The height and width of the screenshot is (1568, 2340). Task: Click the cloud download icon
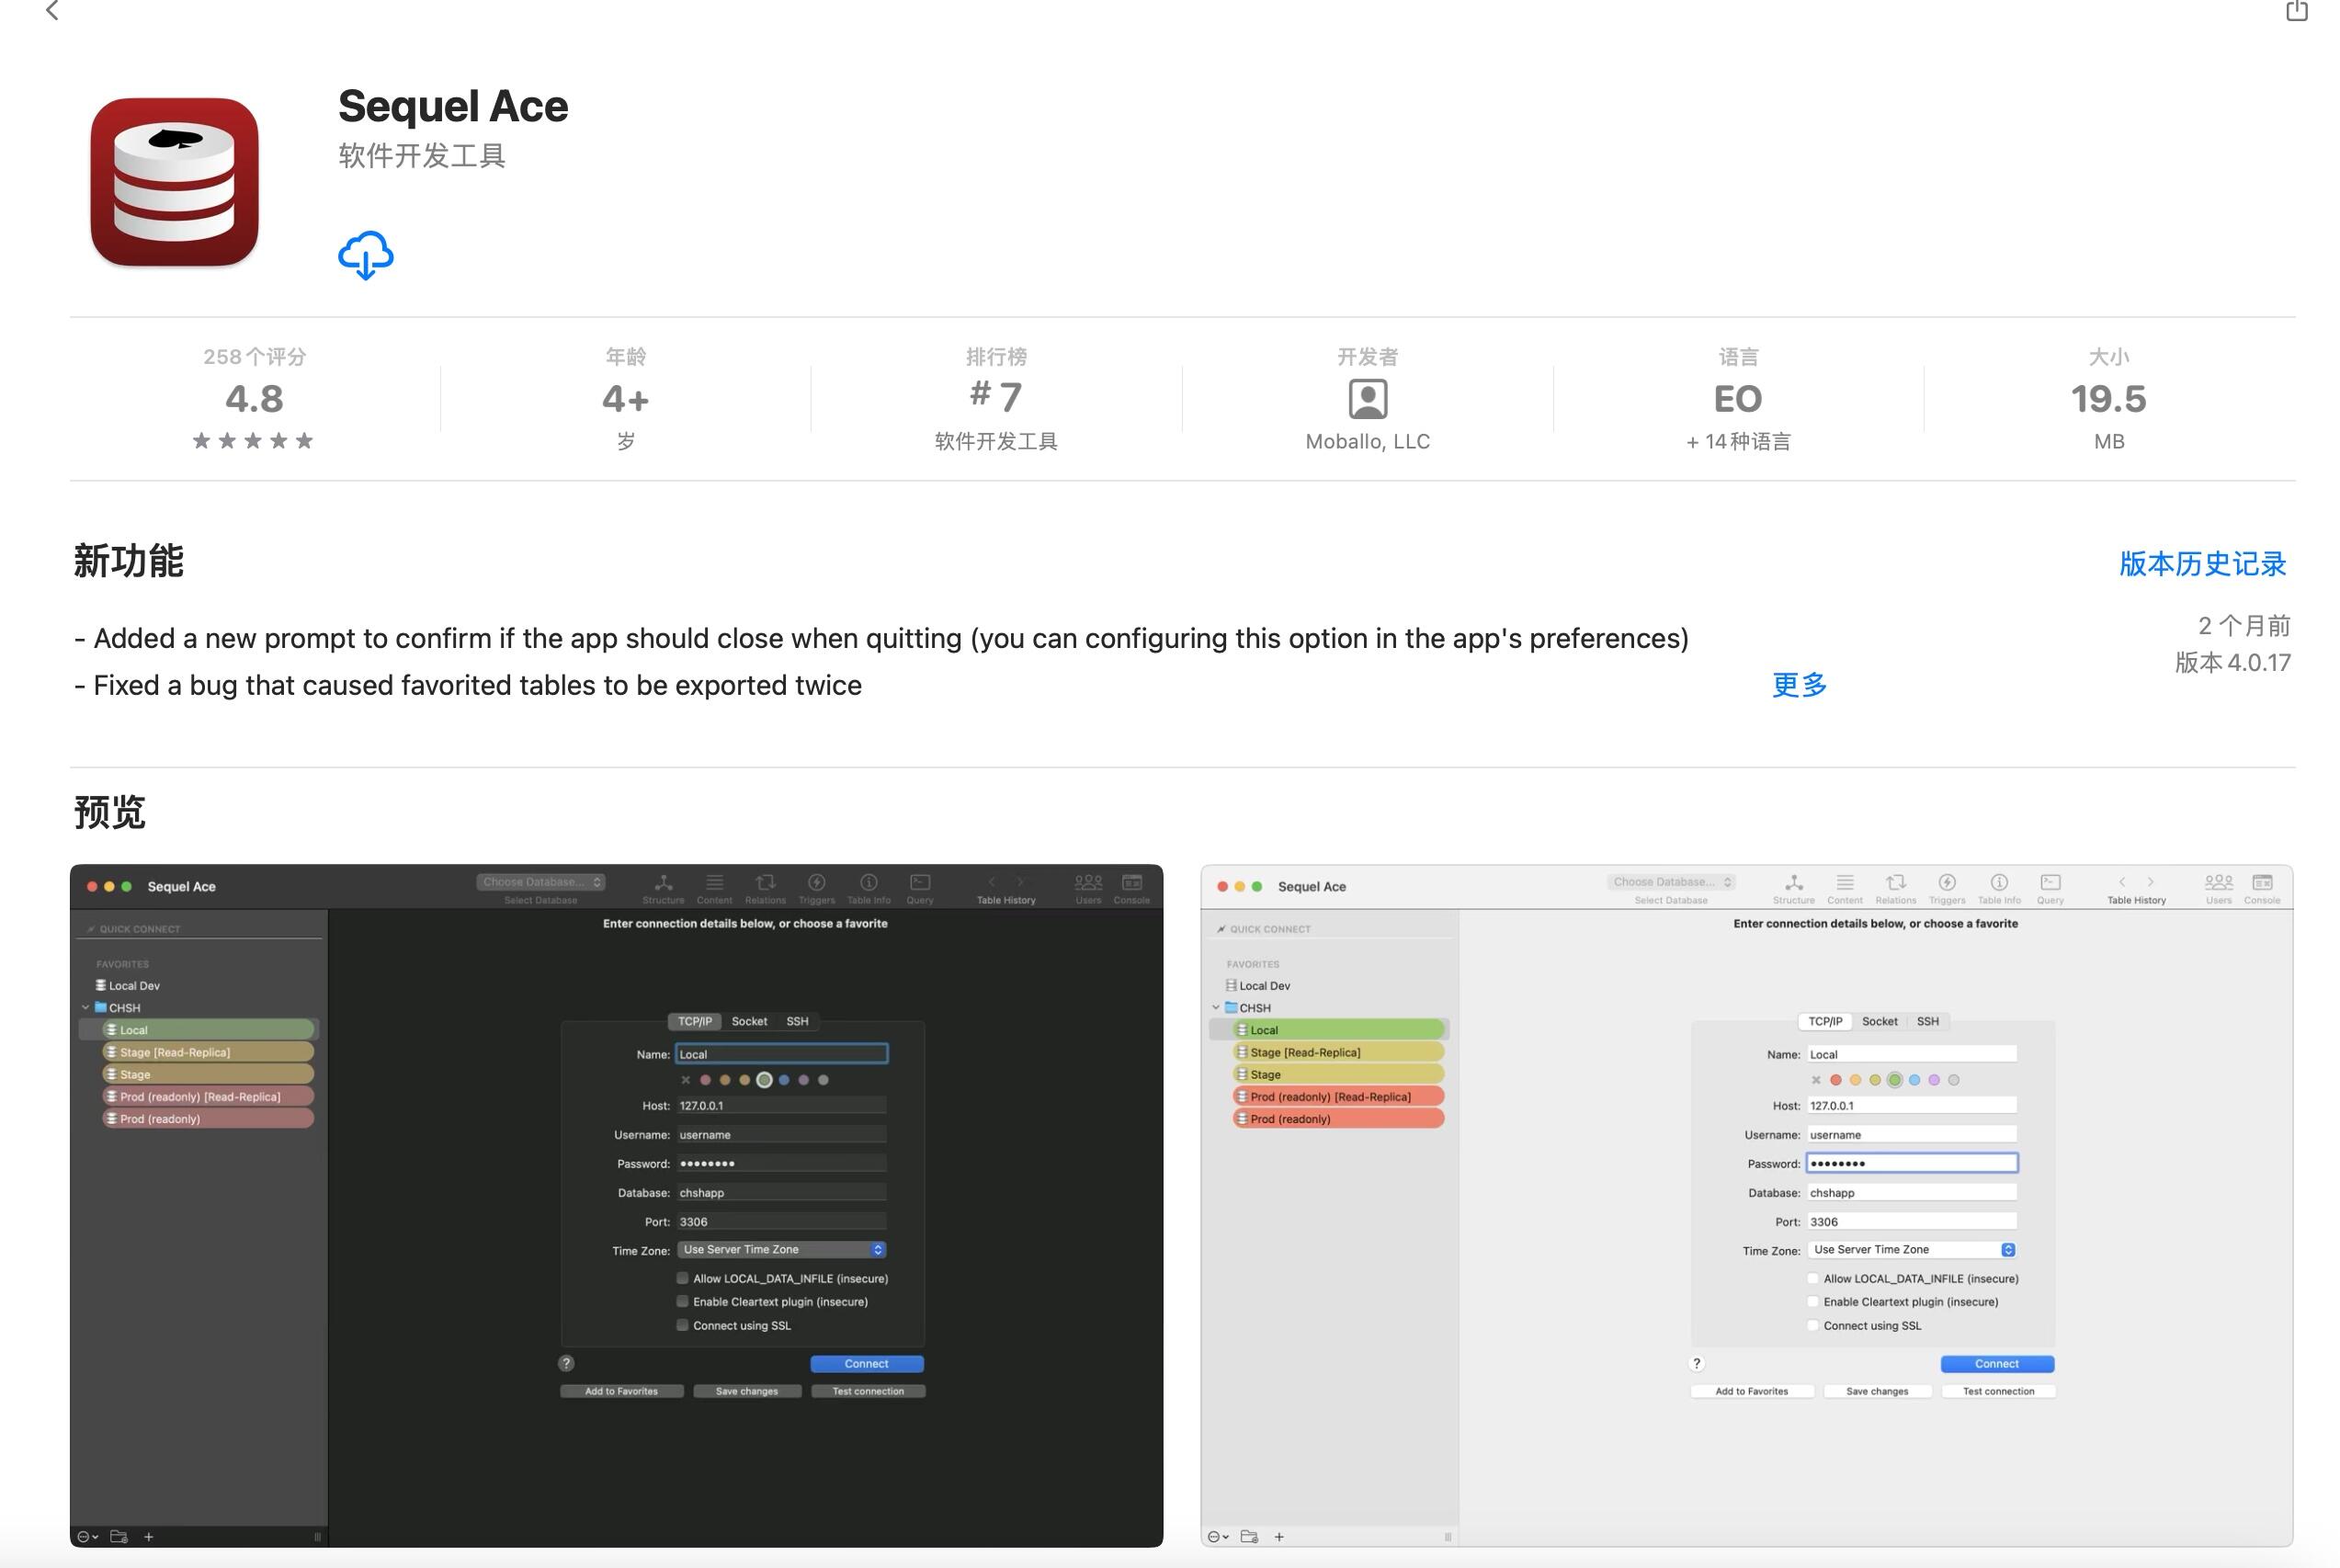(365, 255)
